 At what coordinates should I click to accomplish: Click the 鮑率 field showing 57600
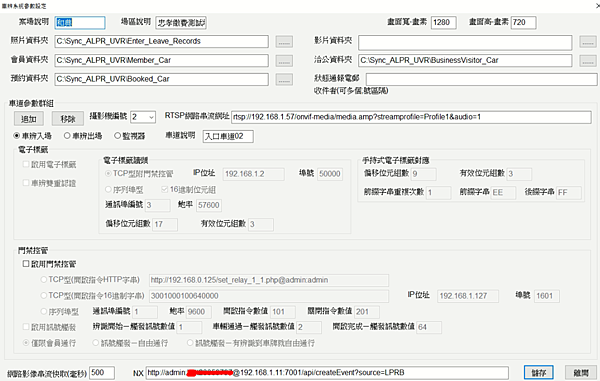(x=209, y=205)
